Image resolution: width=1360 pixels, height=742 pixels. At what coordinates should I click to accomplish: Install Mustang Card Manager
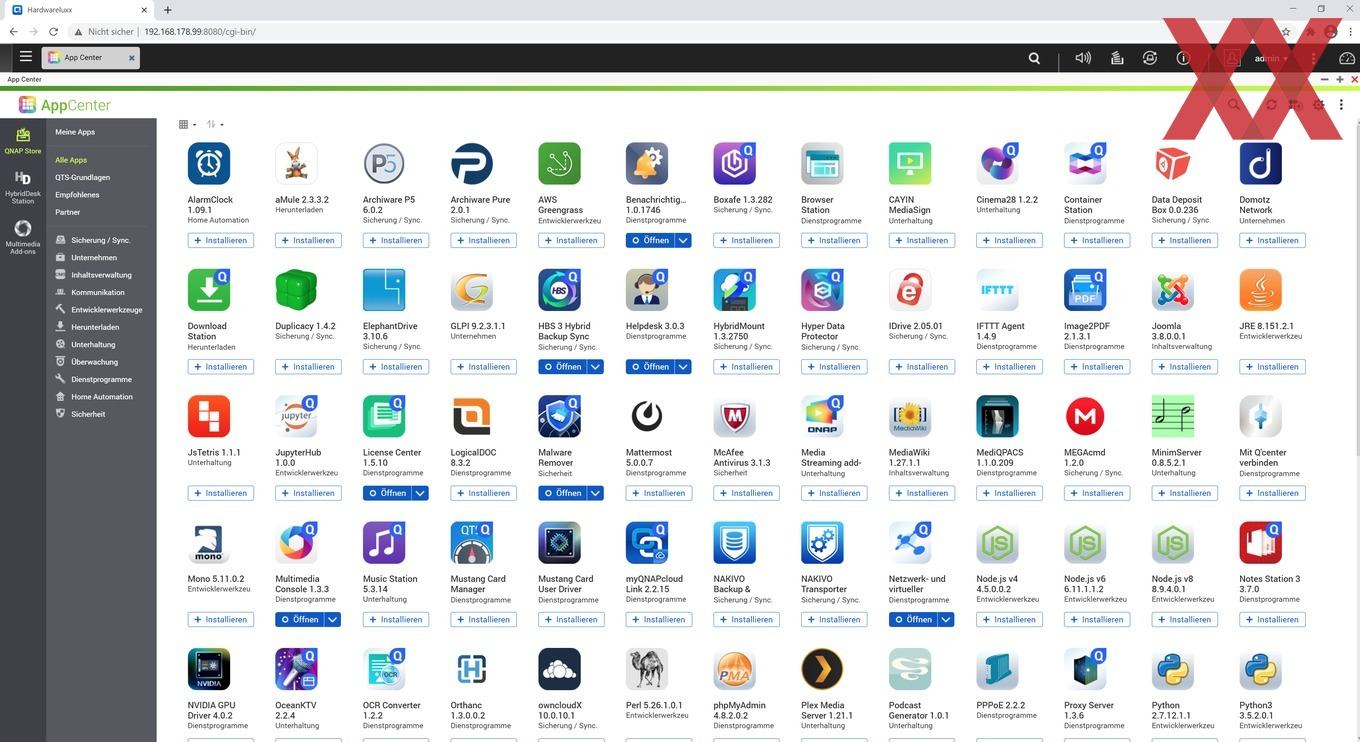tap(484, 620)
